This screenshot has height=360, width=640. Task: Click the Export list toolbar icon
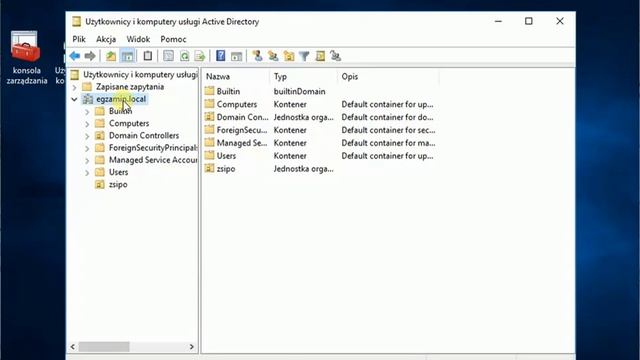pos(200,56)
